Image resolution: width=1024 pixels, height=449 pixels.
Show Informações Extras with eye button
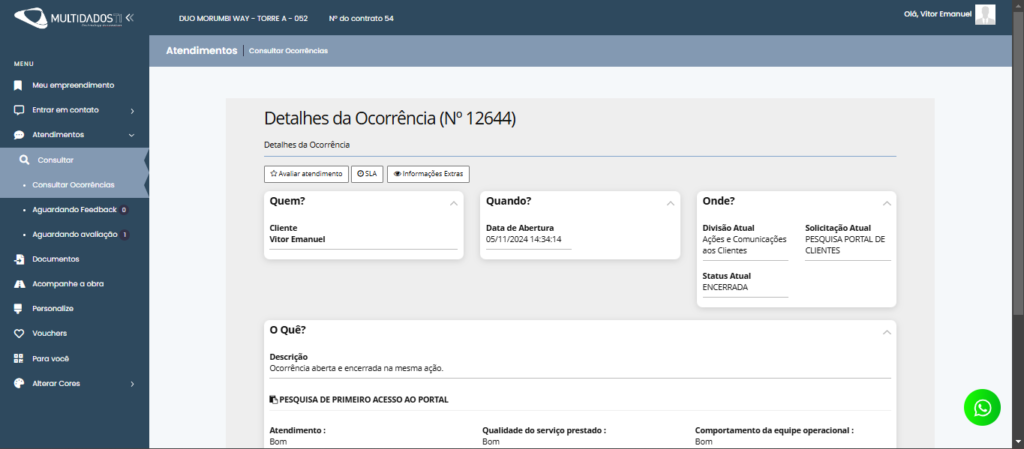pos(428,173)
